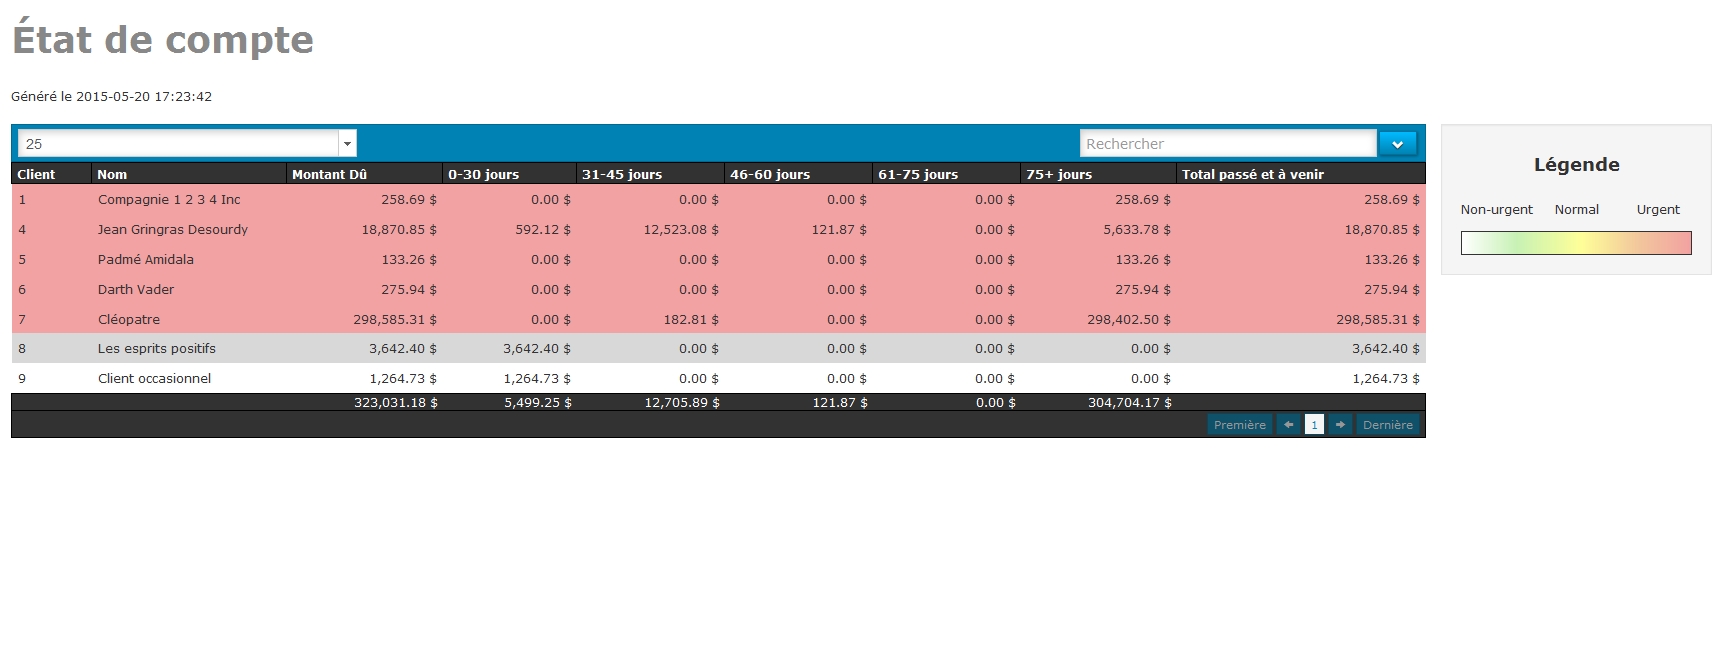Select page number 1
The width and height of the screenshot is (1721, 652).
pyautogui.click(x=1314, y=425)
